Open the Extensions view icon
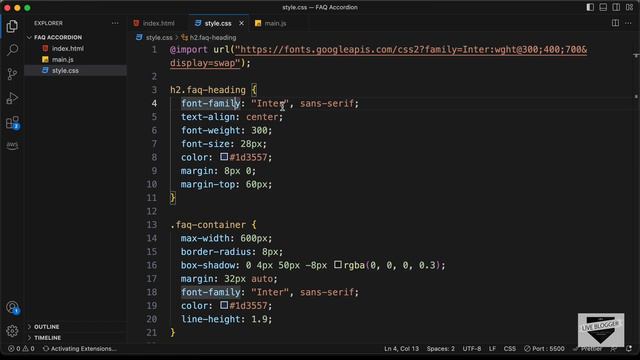 pyautogui.click(x=12, y=122)
